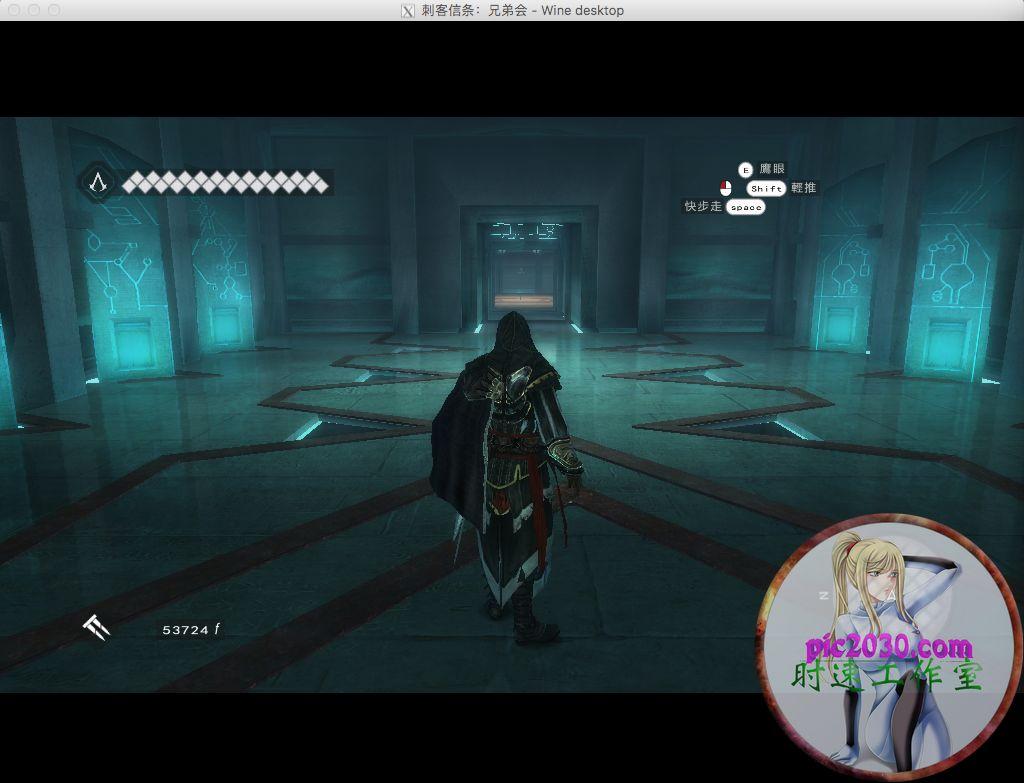Click the 快步走 fast walk label
1024x783 pixels.
tap(703, 206)
